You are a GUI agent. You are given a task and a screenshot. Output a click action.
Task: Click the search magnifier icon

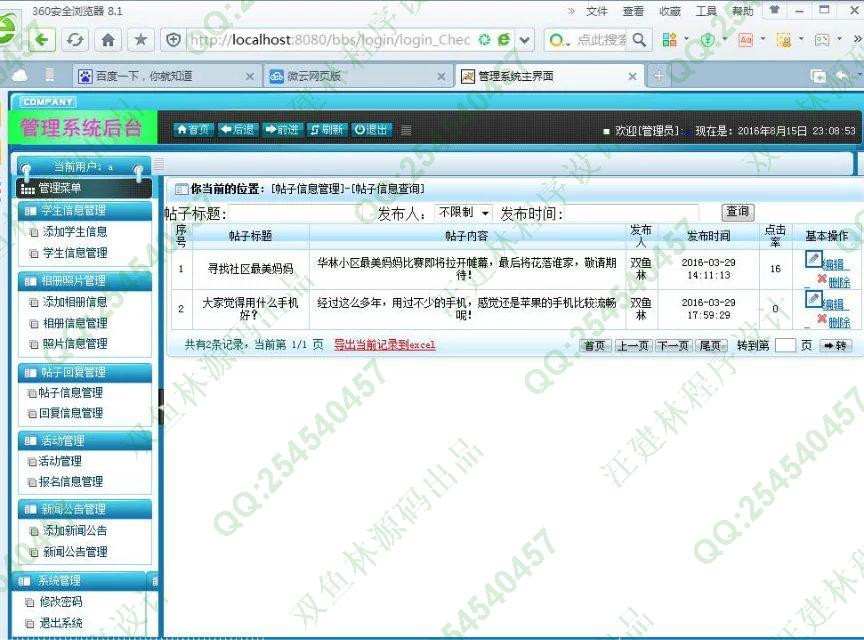(x=639, y=40)
